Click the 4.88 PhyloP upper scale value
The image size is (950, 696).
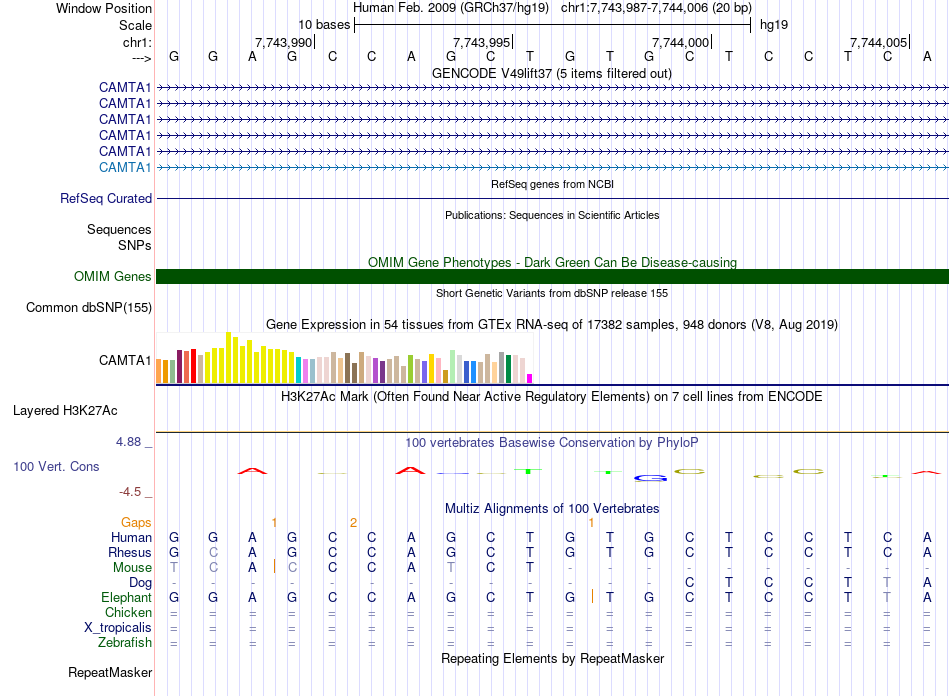click(x=128, y=442)
